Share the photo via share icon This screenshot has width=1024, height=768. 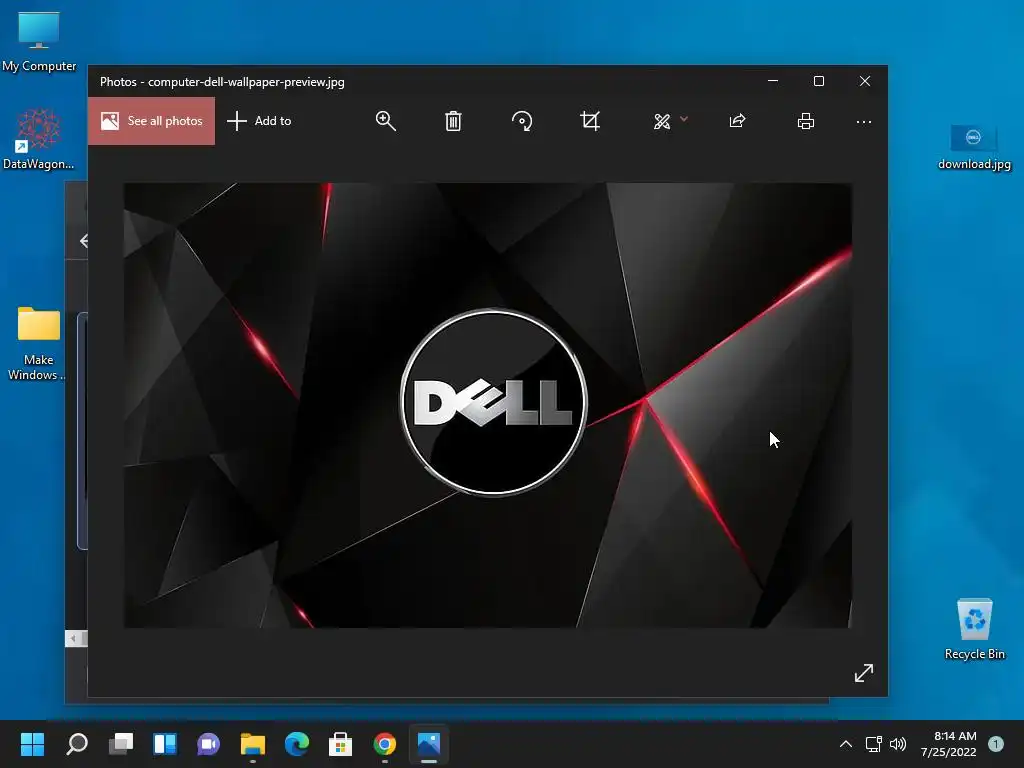[x=737, y=121]
